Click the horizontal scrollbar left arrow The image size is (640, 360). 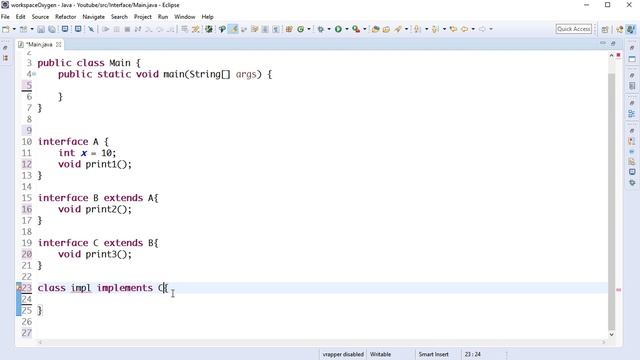coord(40,342)
